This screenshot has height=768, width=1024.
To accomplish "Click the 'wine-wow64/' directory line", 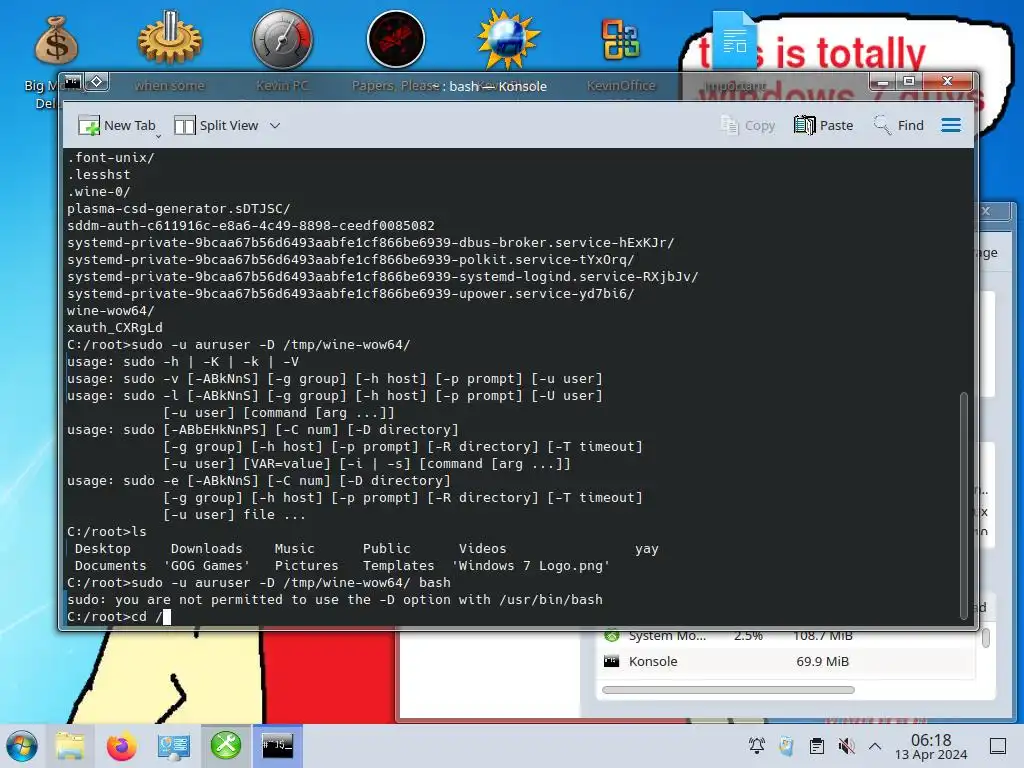I will 110,311.
